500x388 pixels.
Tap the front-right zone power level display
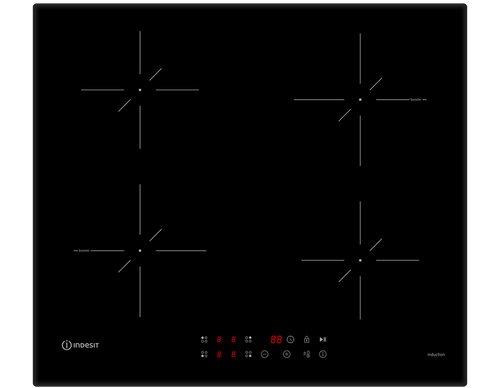point(233,354)
